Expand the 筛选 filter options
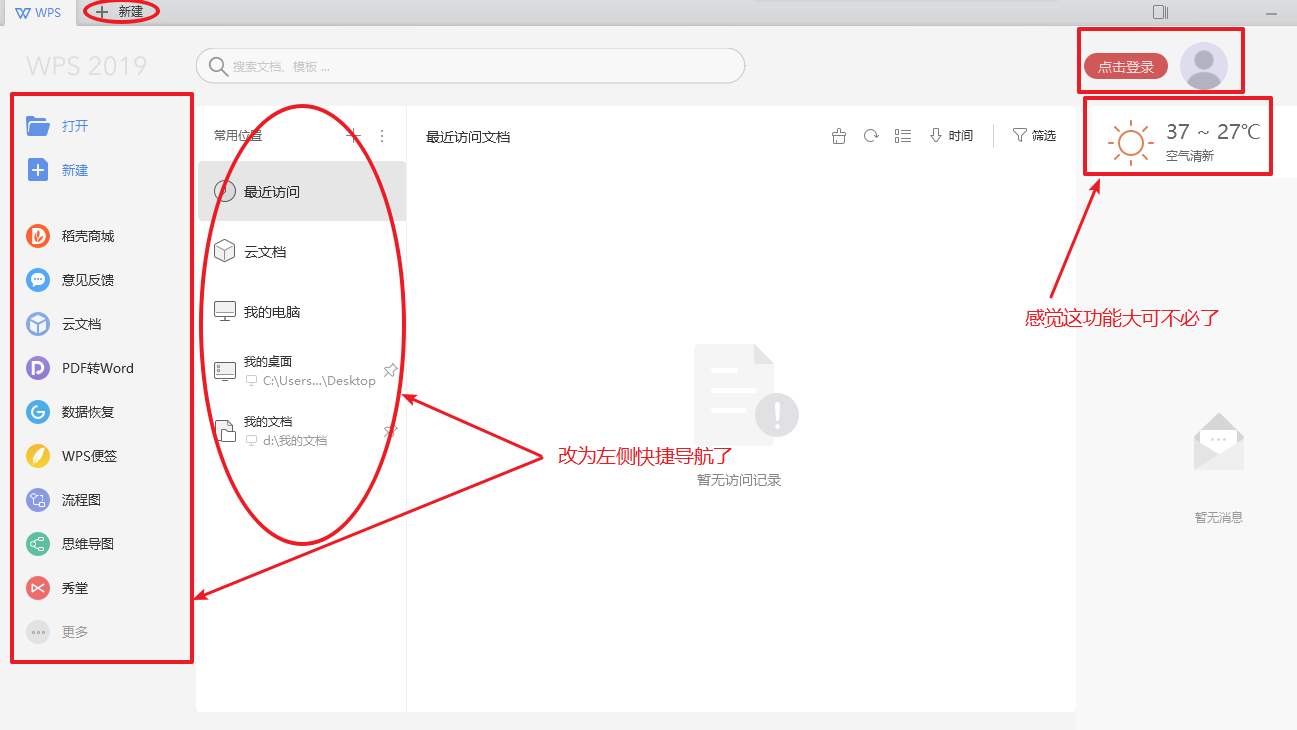 click(x=1034, y=136)
